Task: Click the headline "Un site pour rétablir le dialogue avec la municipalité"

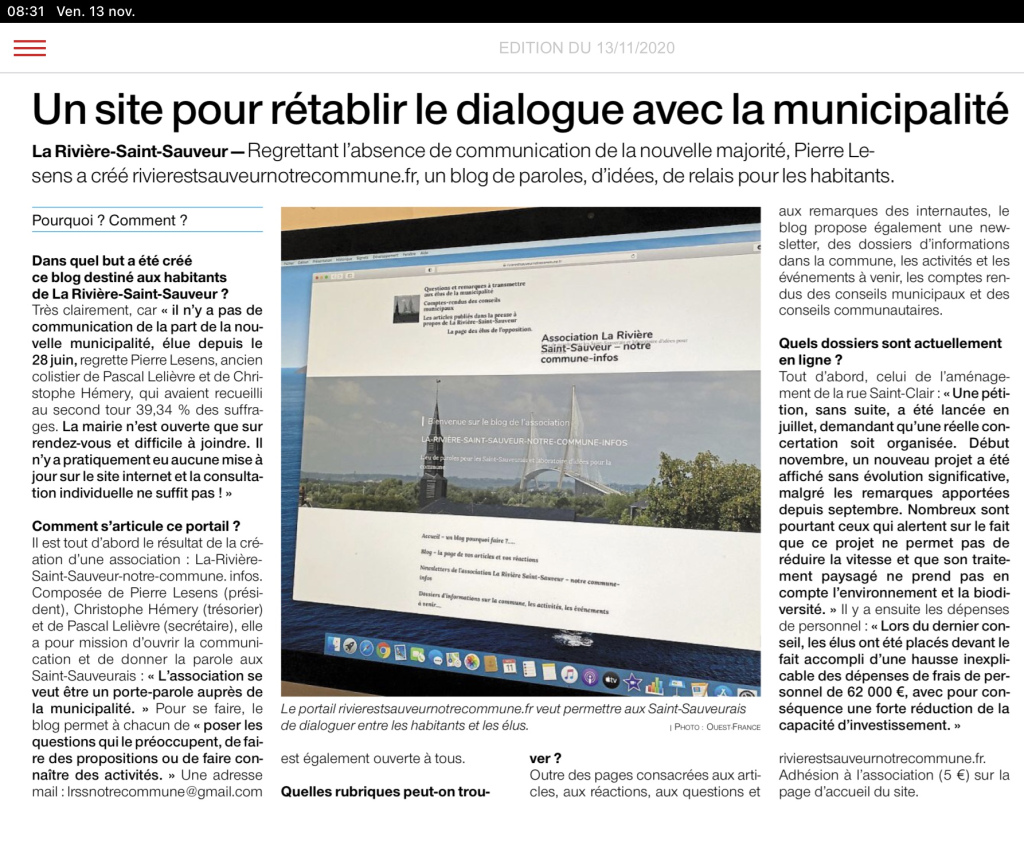Action: click(520, 109)
